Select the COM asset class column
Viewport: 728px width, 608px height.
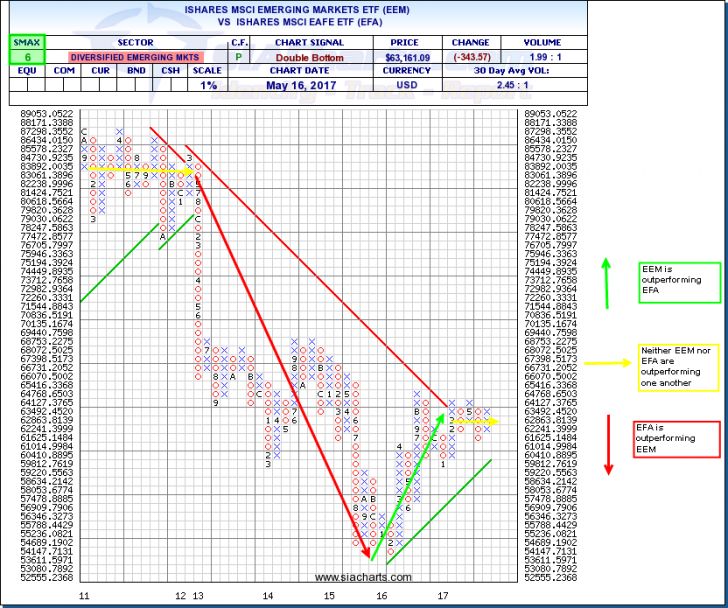coord(62,72)
